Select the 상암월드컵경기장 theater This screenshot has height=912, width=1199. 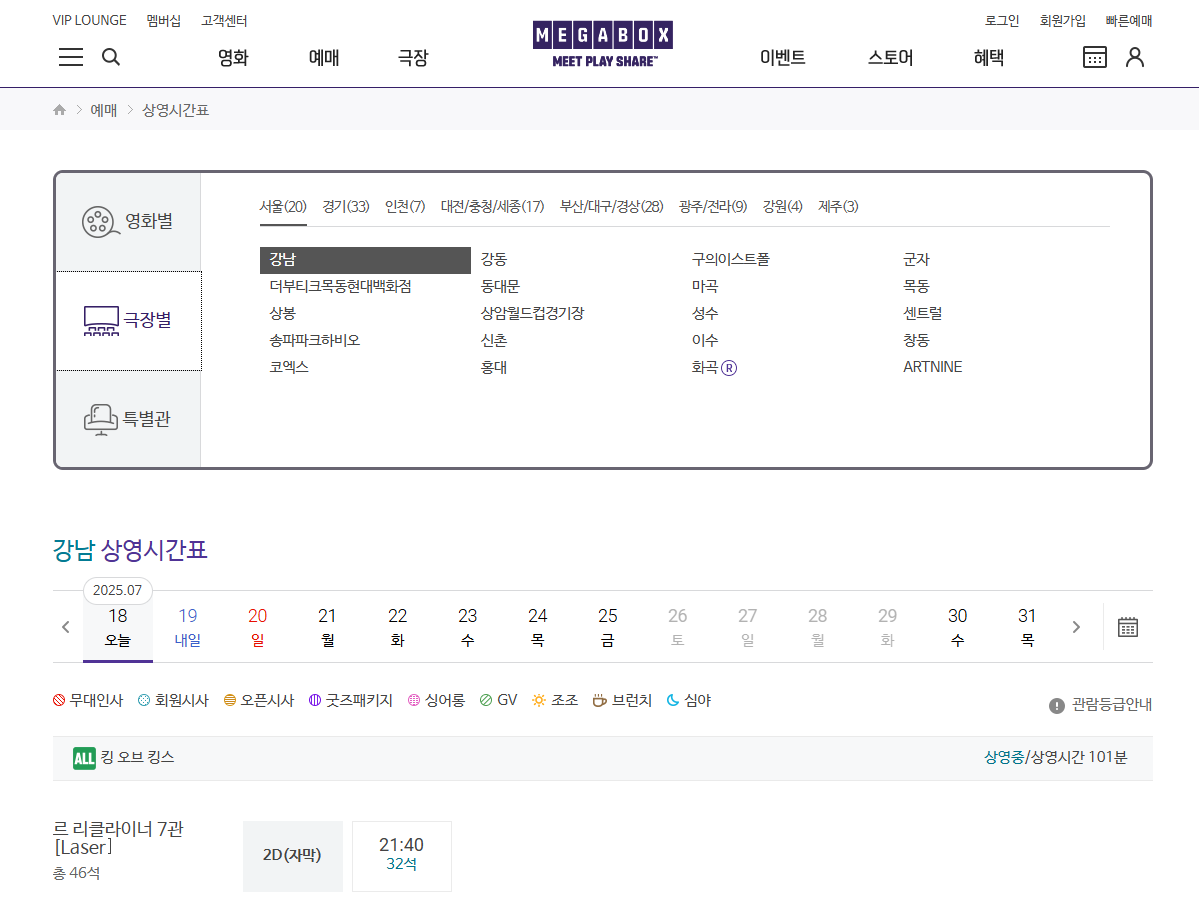(x=532, y=313)
